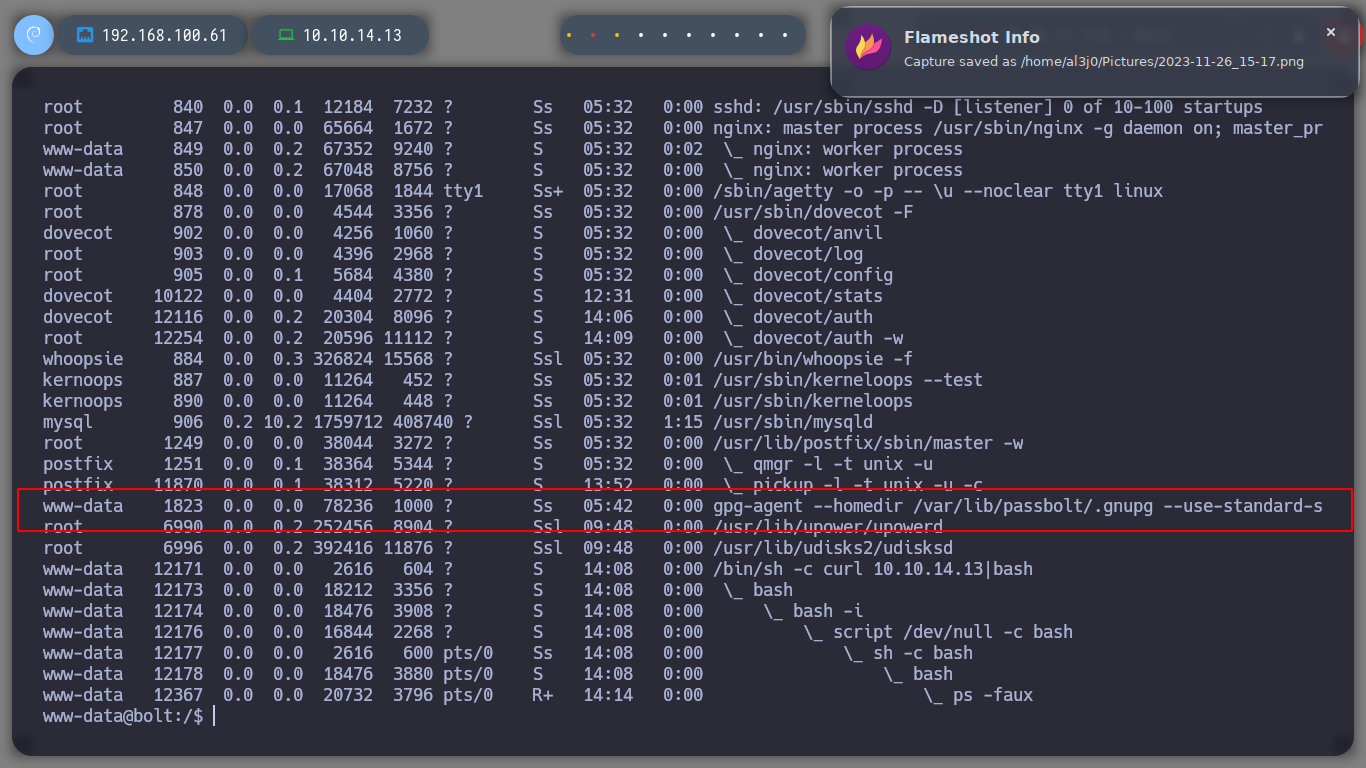Switch to the first yellow workspace dot

pyautogui.click(x=569, y=35)
